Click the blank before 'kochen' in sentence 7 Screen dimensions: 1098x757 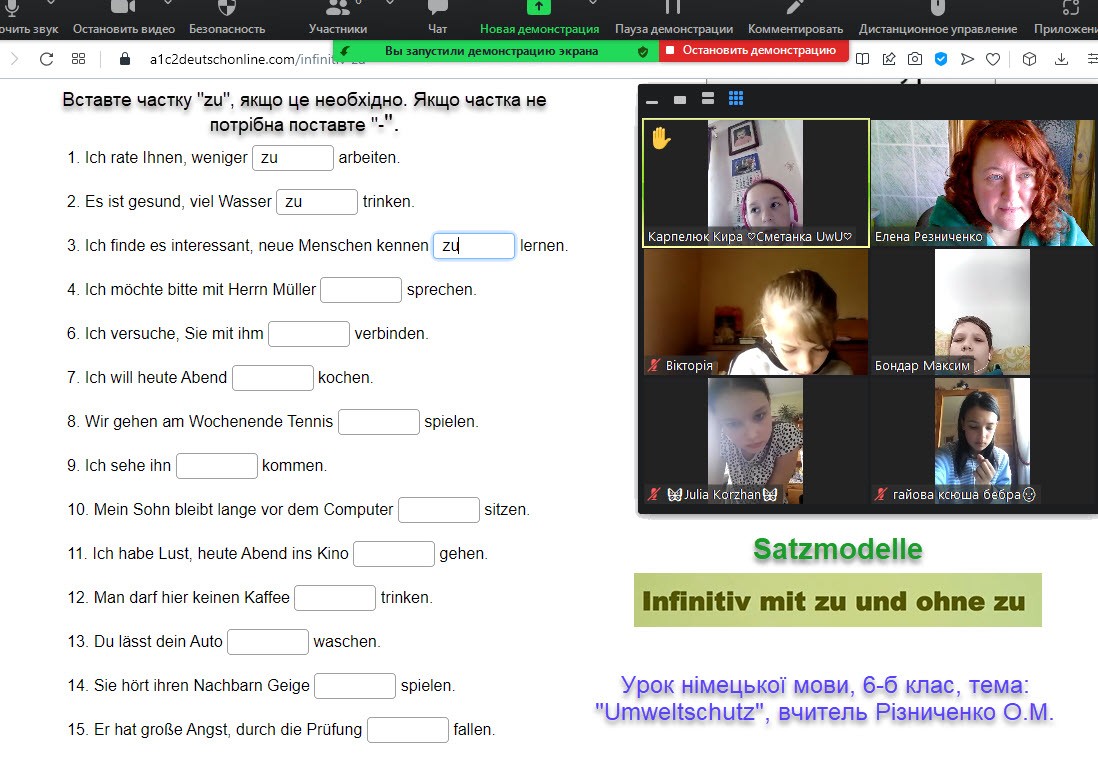pos(273,378)
